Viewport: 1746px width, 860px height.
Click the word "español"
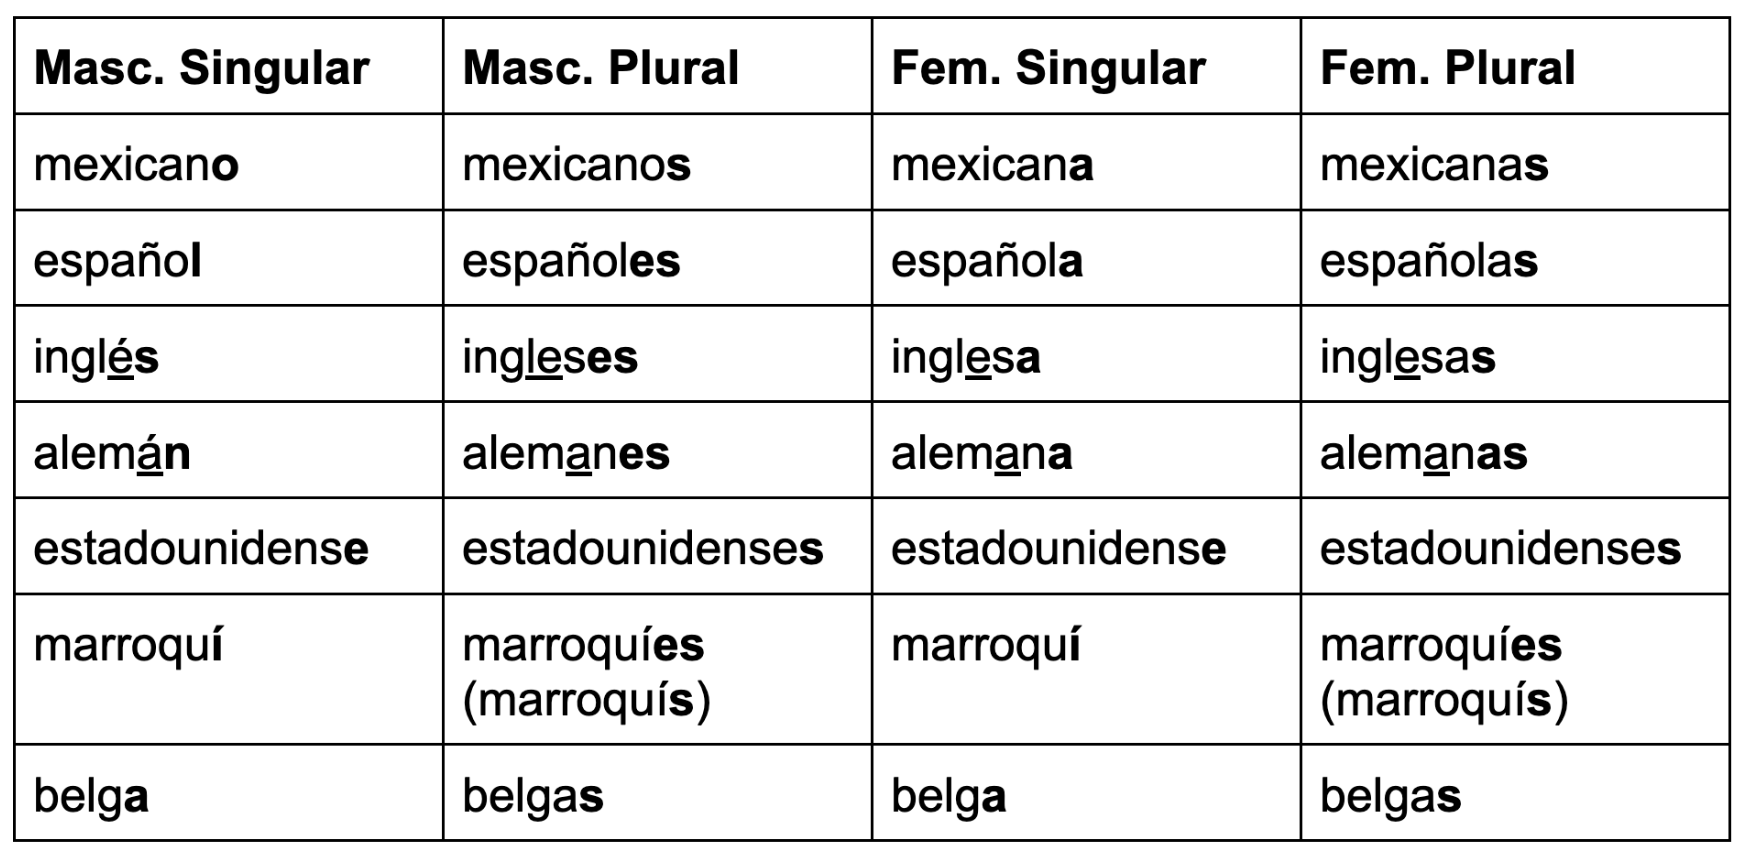(117, 261)
